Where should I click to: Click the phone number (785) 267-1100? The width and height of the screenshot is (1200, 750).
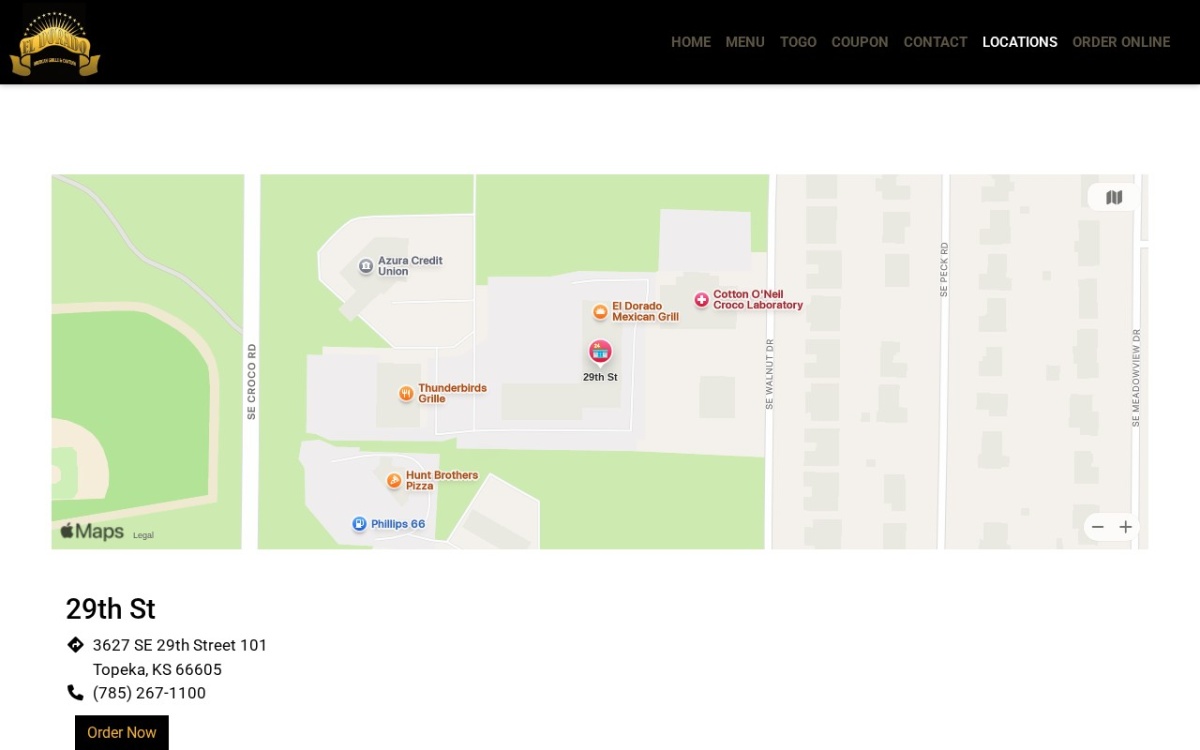149,693
